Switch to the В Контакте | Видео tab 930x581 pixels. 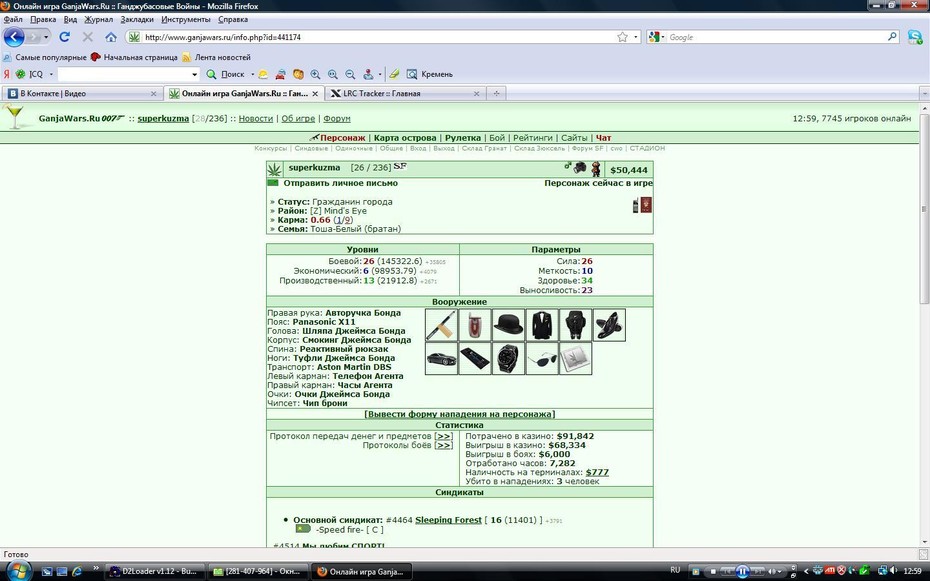coord(81,93)
